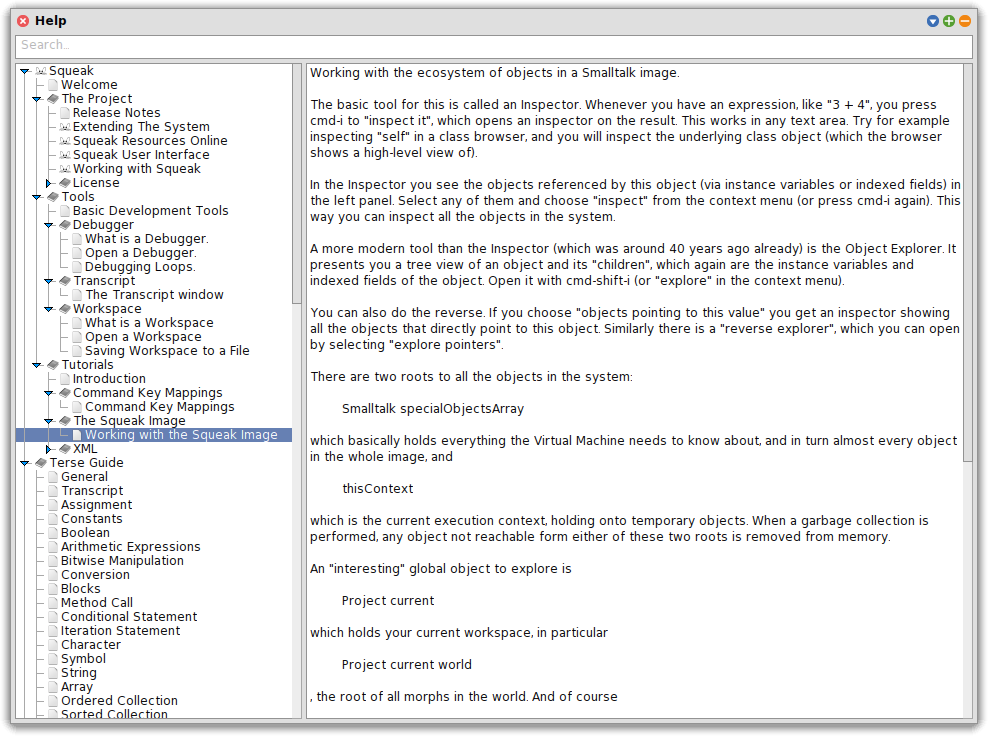This screenshot has height=736, width=988.
Task: Expand the License tree node
Action: pyautogui.click(x=49, y=183)
